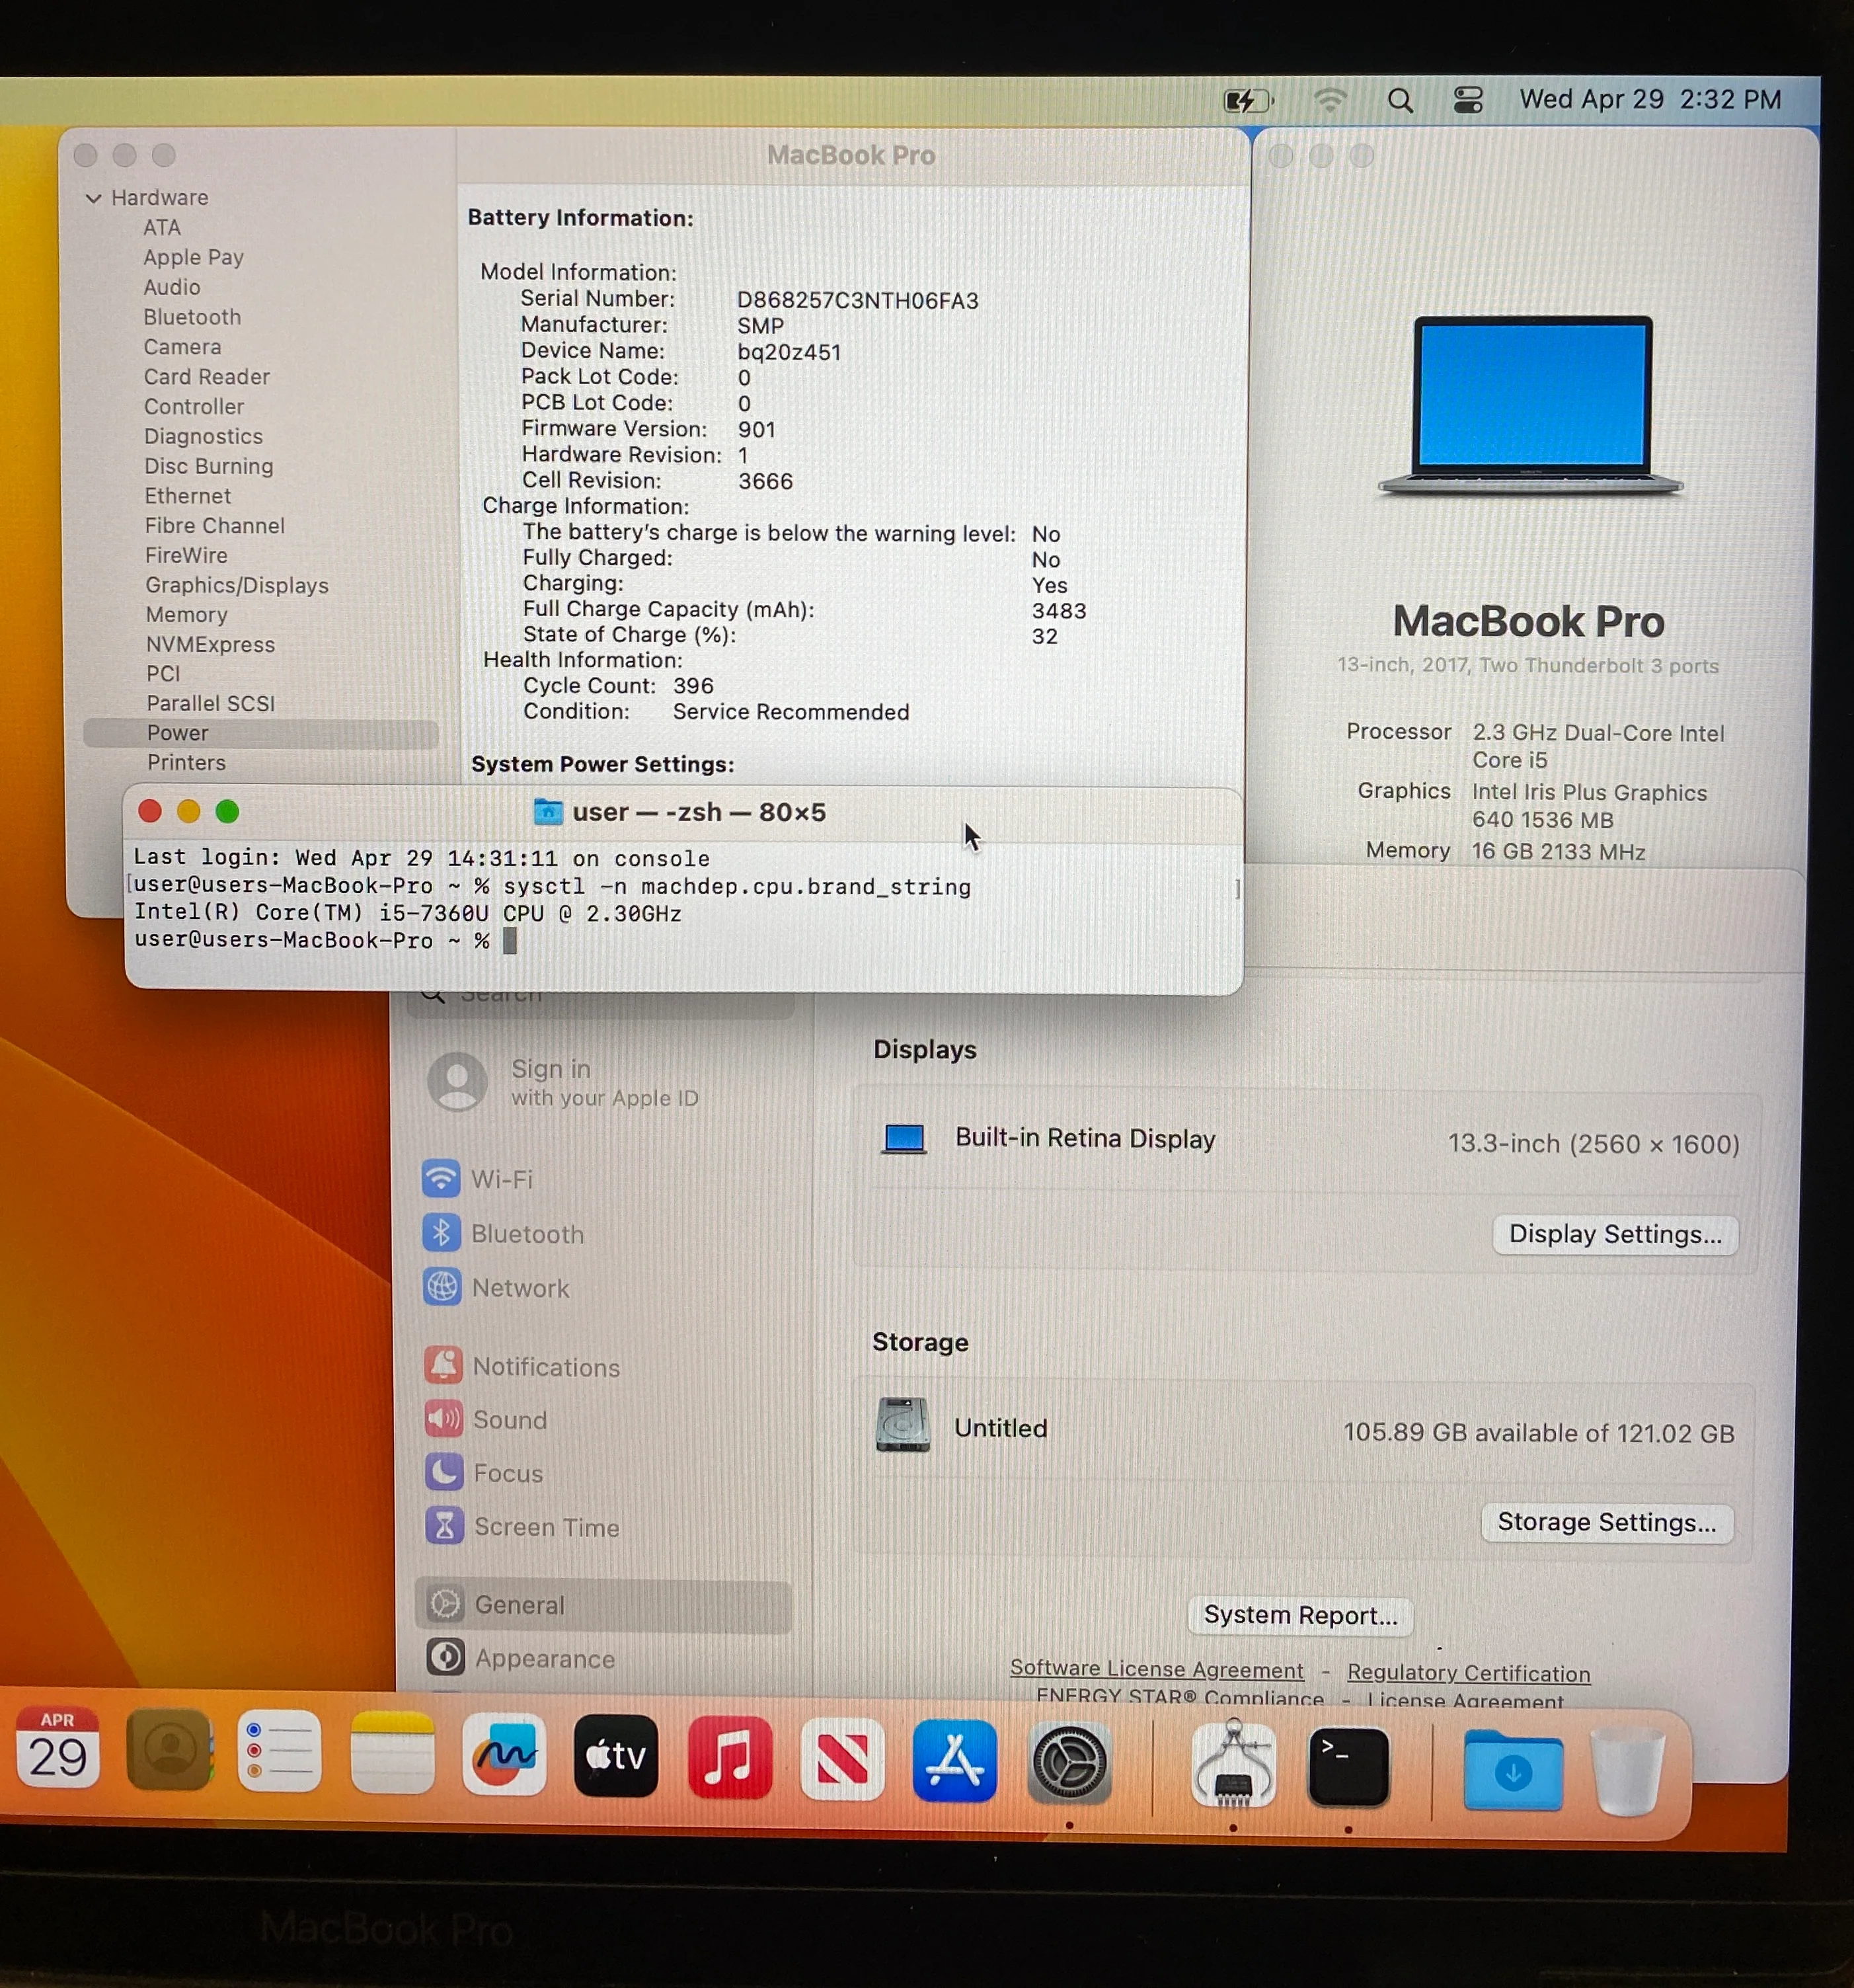Click the Built-in Retina Display icon
Image resolution: width=1854 pixels, height=1988 pixels.
[x=904, y=1139]
